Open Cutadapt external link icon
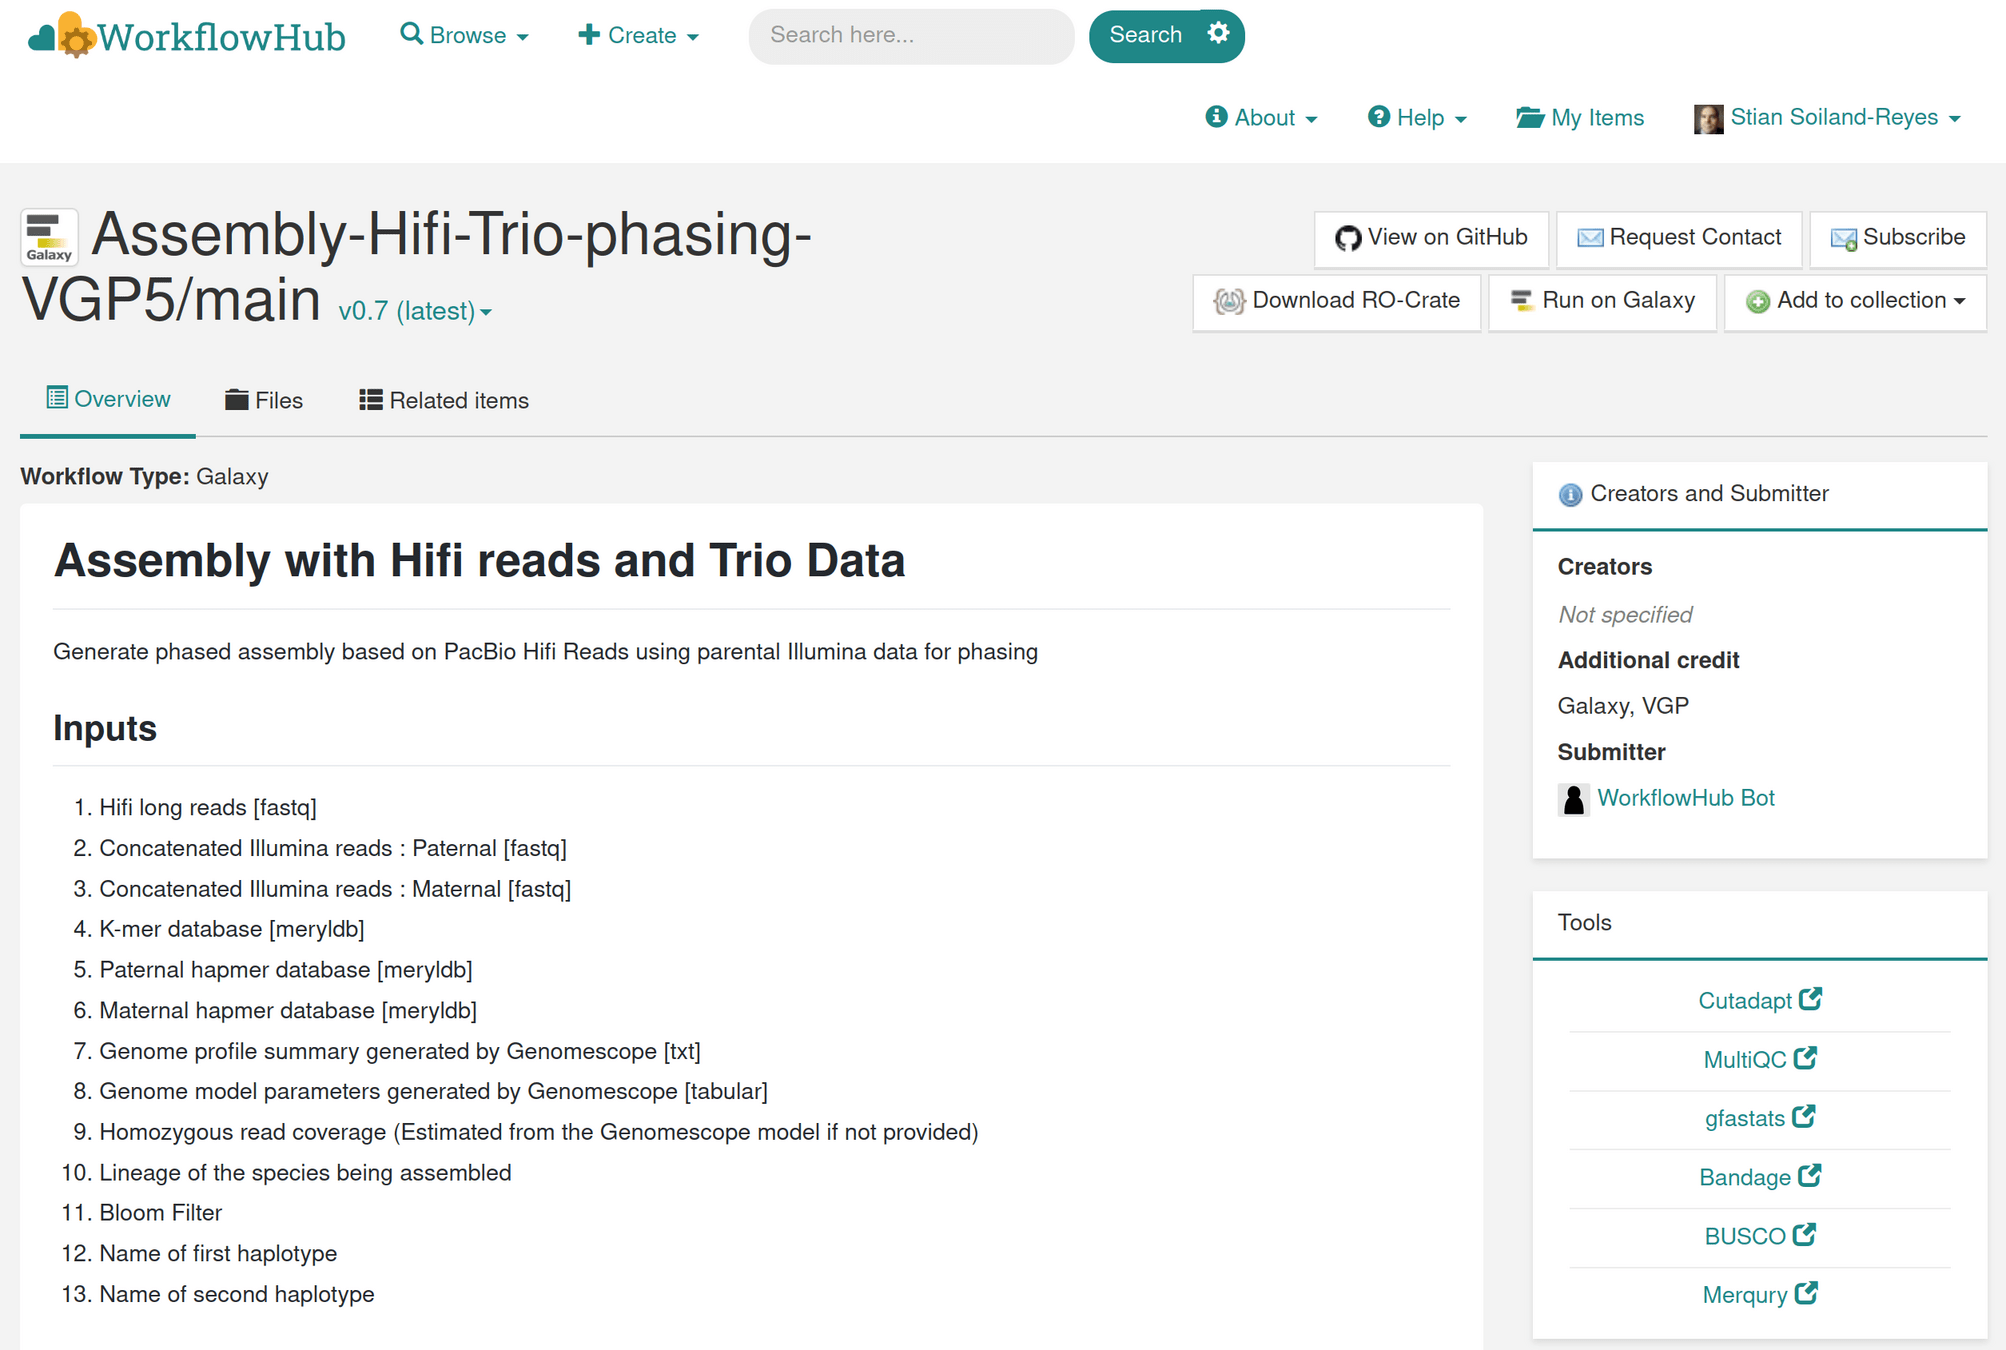 (x=1810, y=999)
